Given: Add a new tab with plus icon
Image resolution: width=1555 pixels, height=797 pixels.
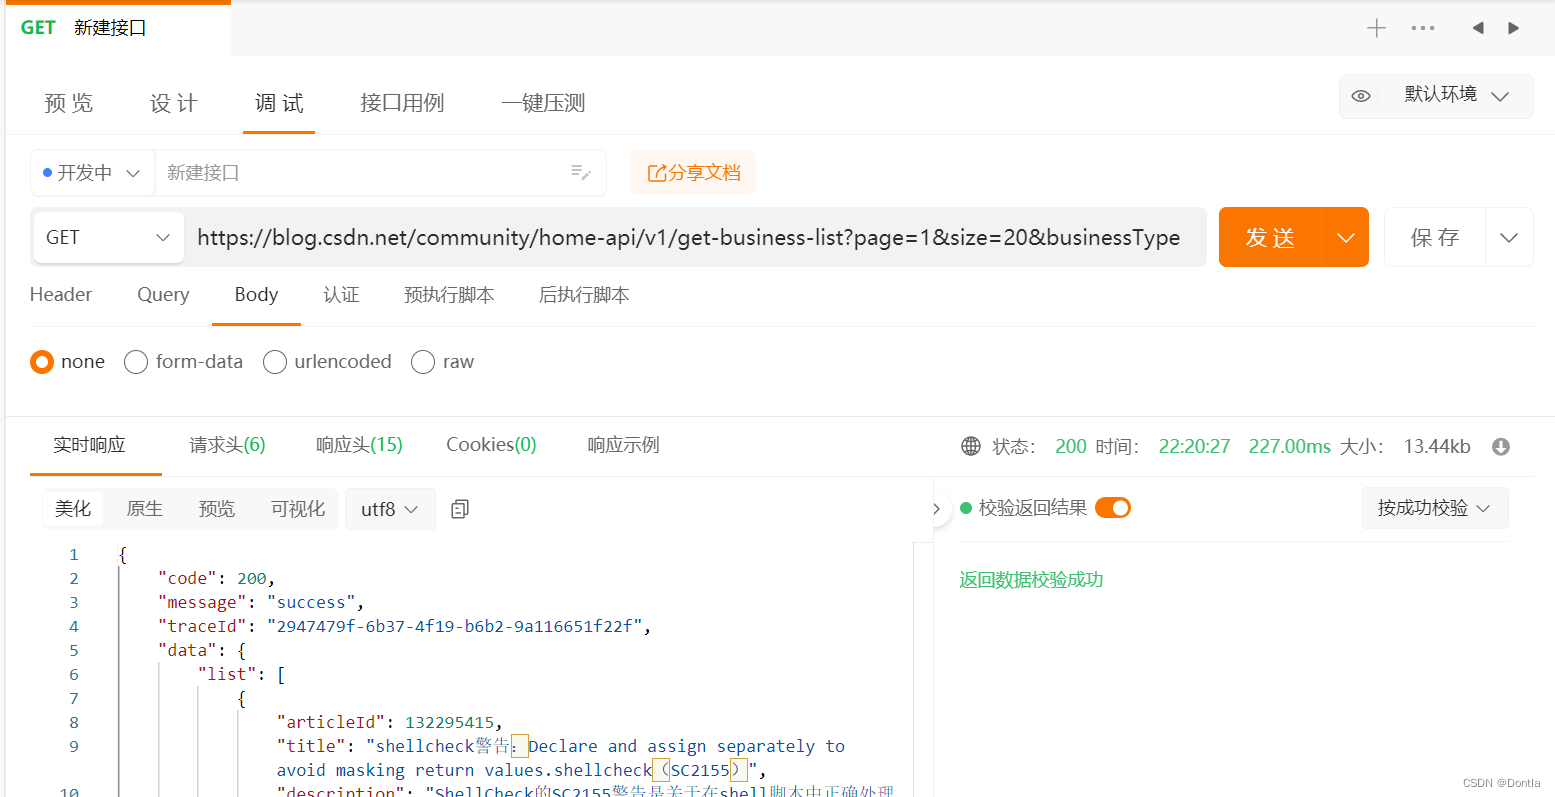Looking at the screenshot, I should pyautogui.click(x=1376, y=28).
